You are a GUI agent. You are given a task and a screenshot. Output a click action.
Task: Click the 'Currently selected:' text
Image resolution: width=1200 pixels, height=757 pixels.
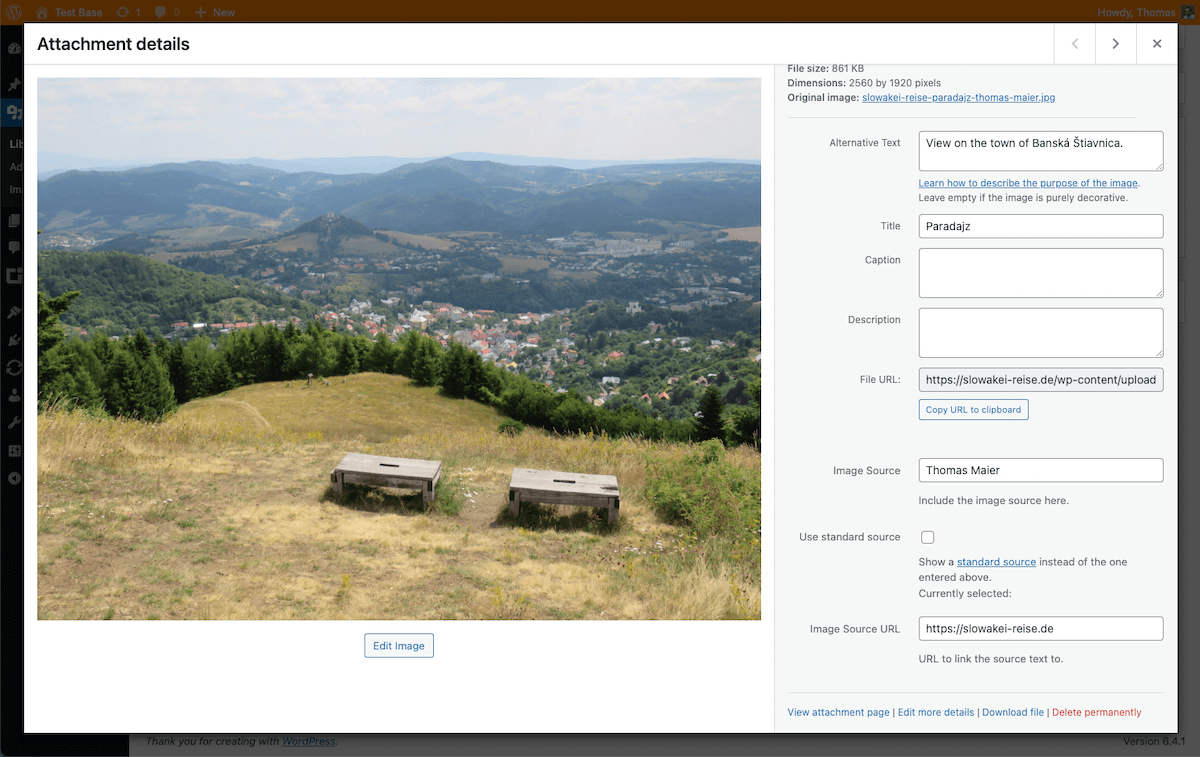965,593
